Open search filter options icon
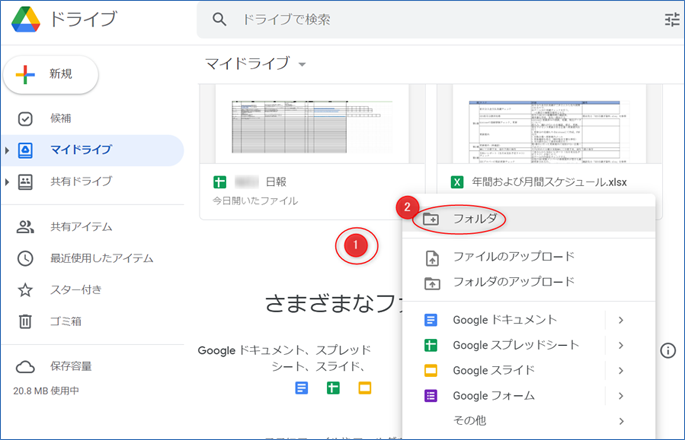 [x=672, y=20]
